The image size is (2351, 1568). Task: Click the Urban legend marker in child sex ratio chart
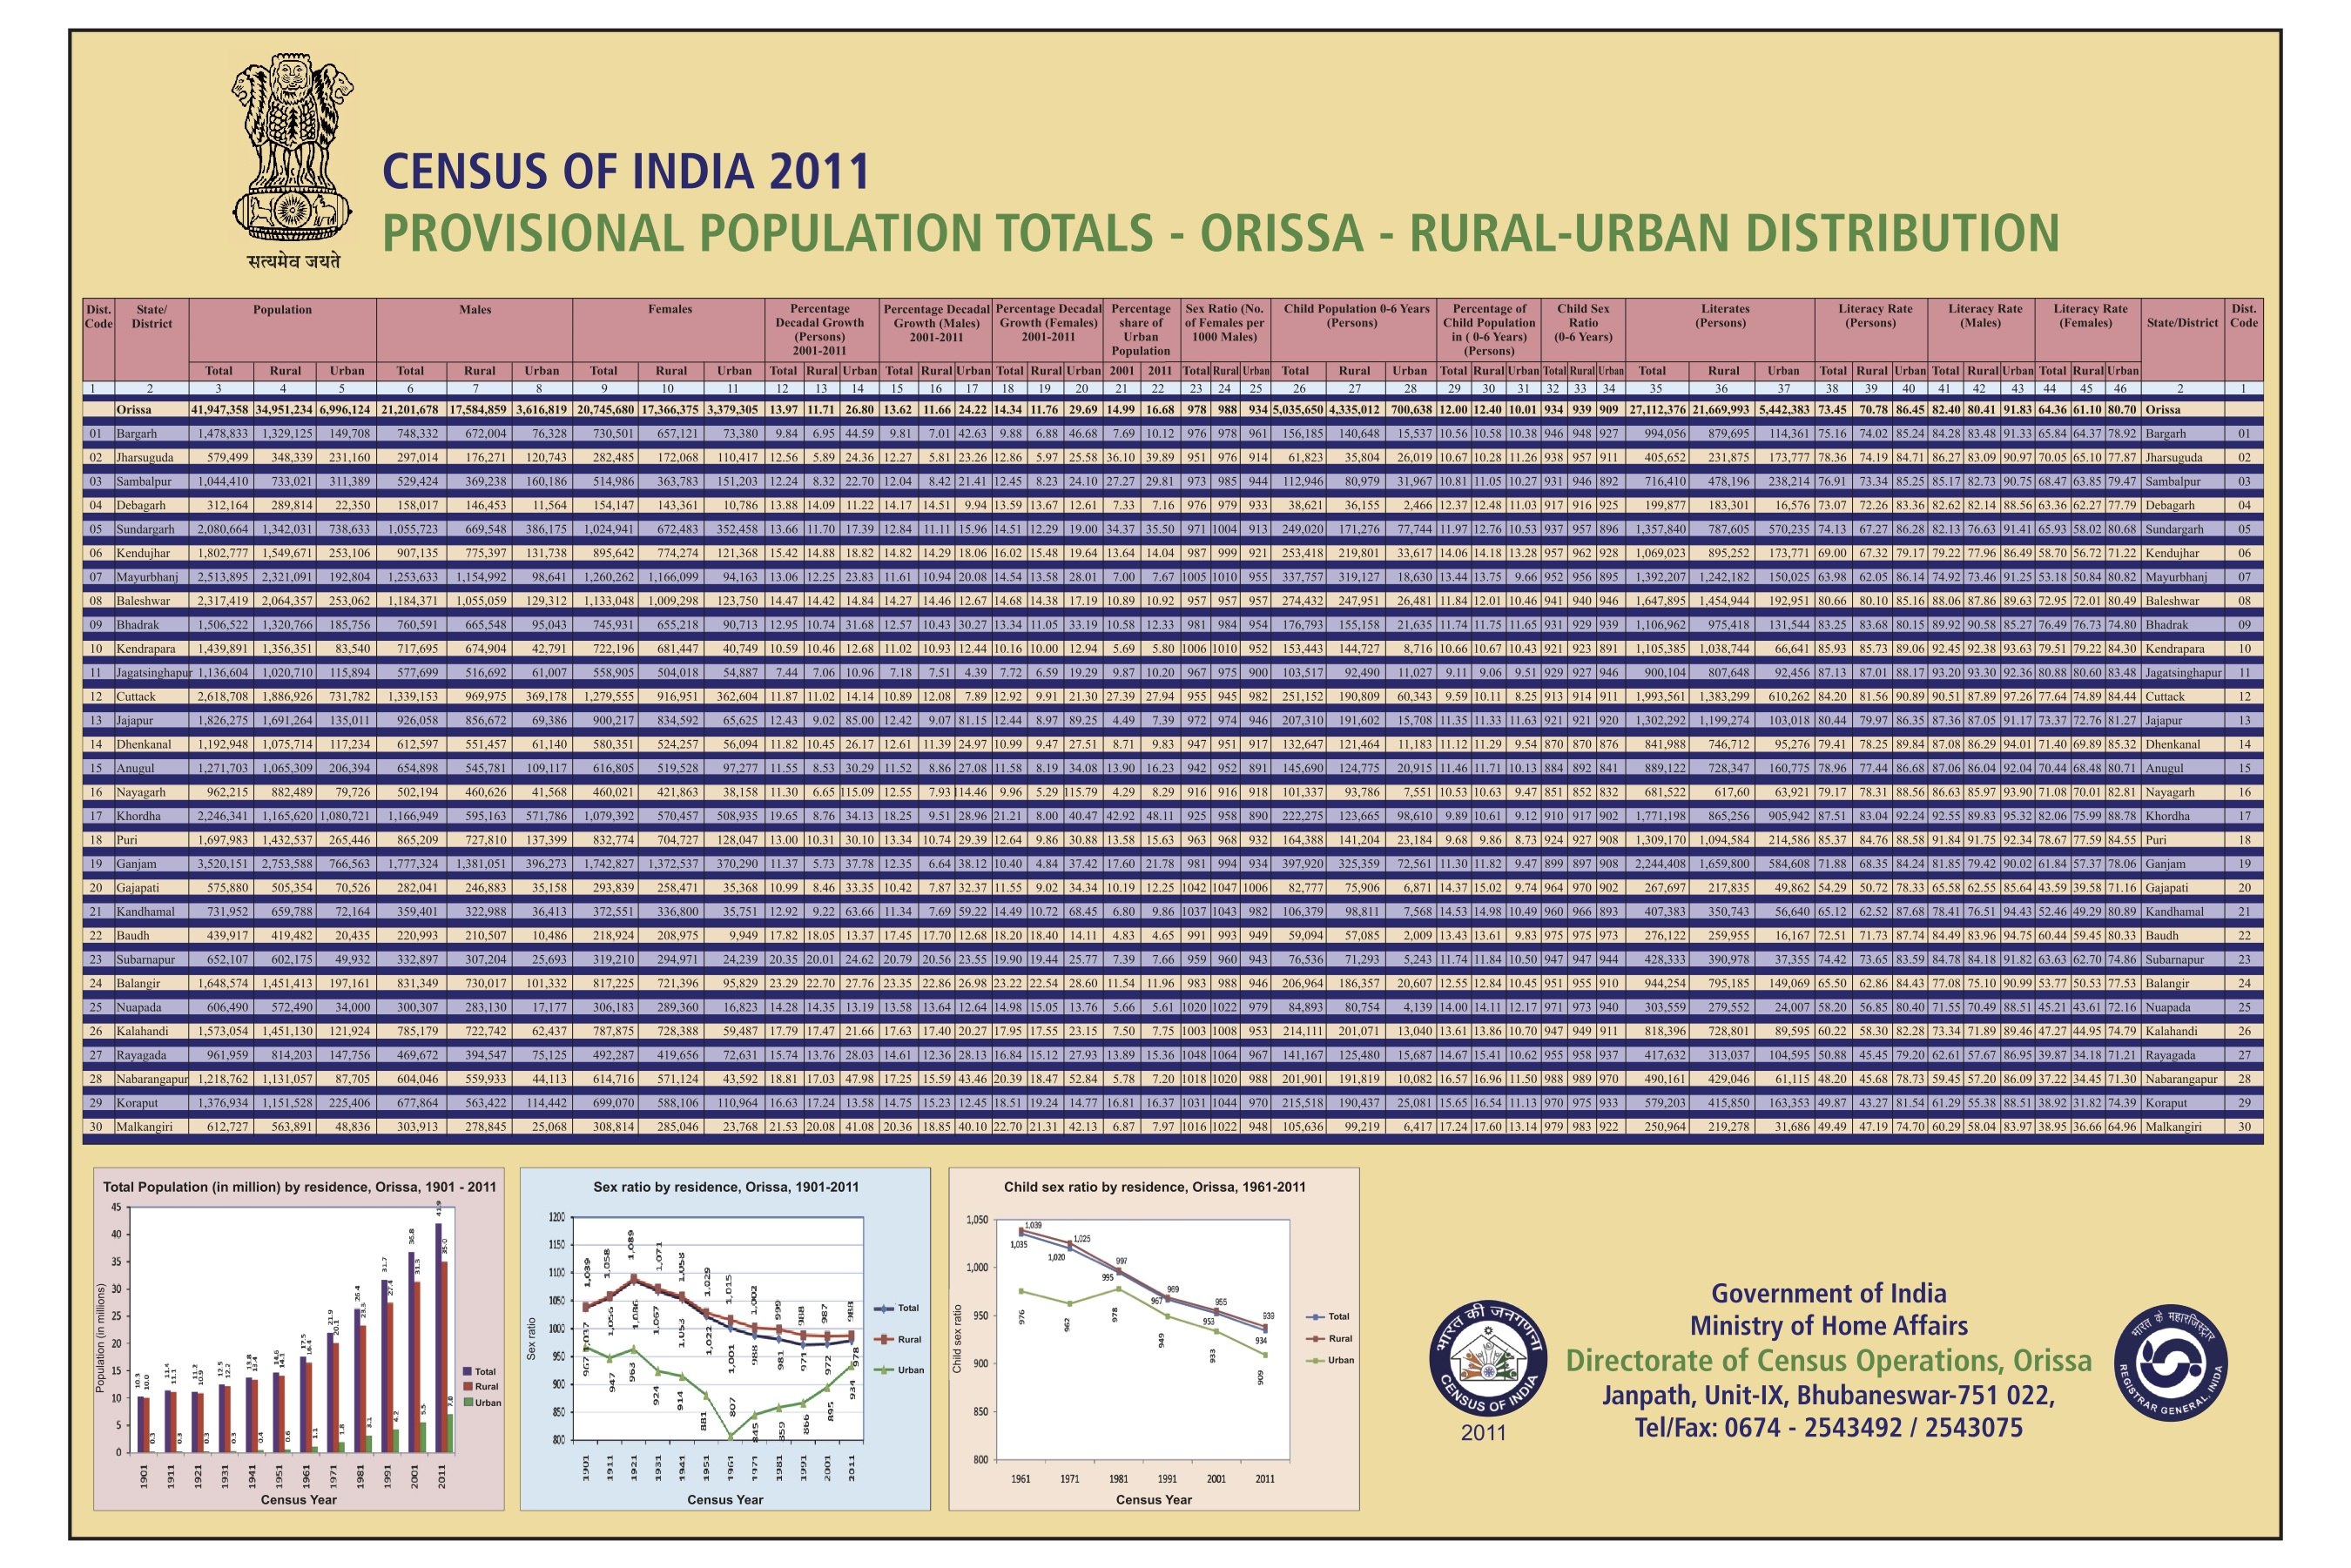[1313, 1360]
